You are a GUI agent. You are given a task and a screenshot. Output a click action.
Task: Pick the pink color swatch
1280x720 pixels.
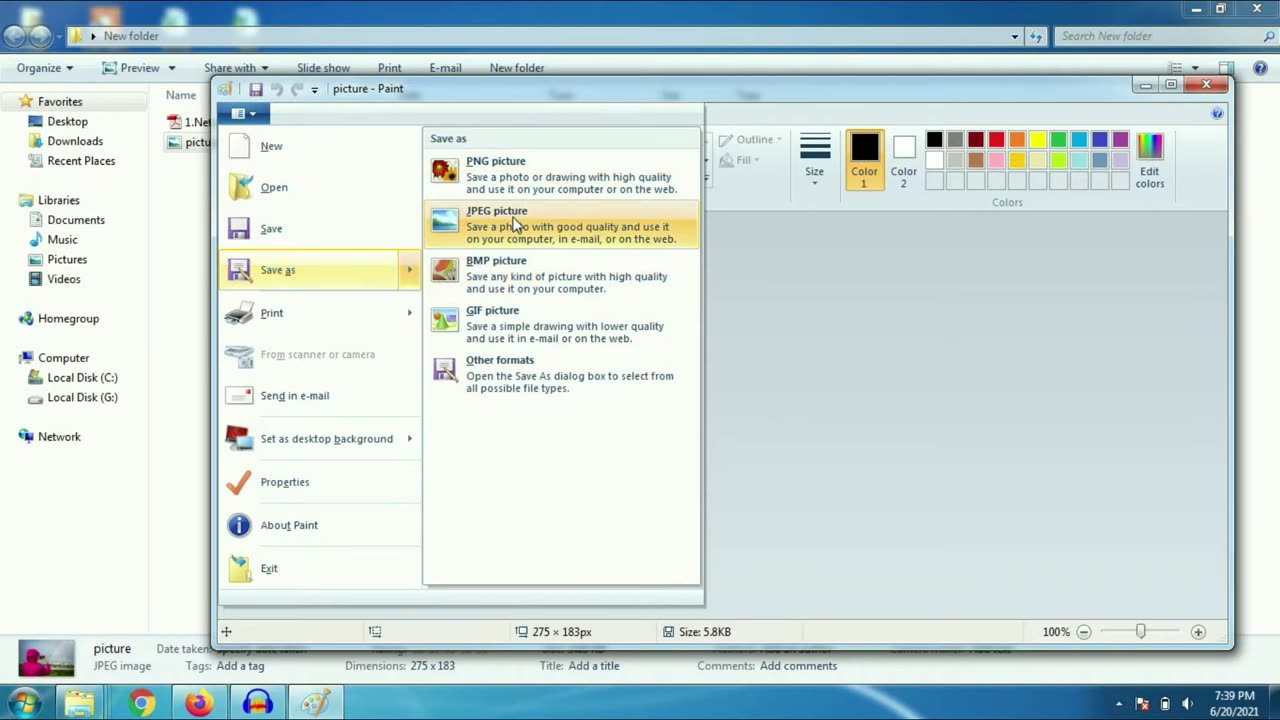pyautogui.click(x=996, y=160)
